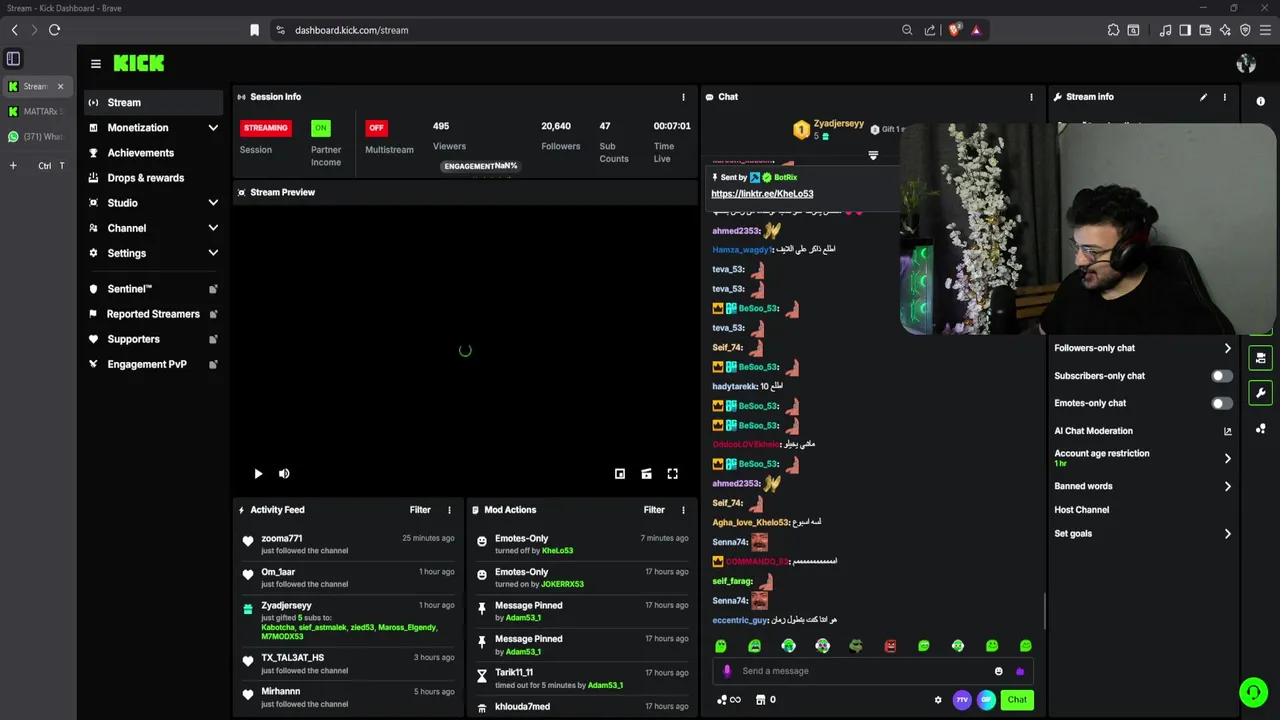The image size is (1280, 720).
Task: Open the 7TV emotes button
Action: [x=962, y=700]
